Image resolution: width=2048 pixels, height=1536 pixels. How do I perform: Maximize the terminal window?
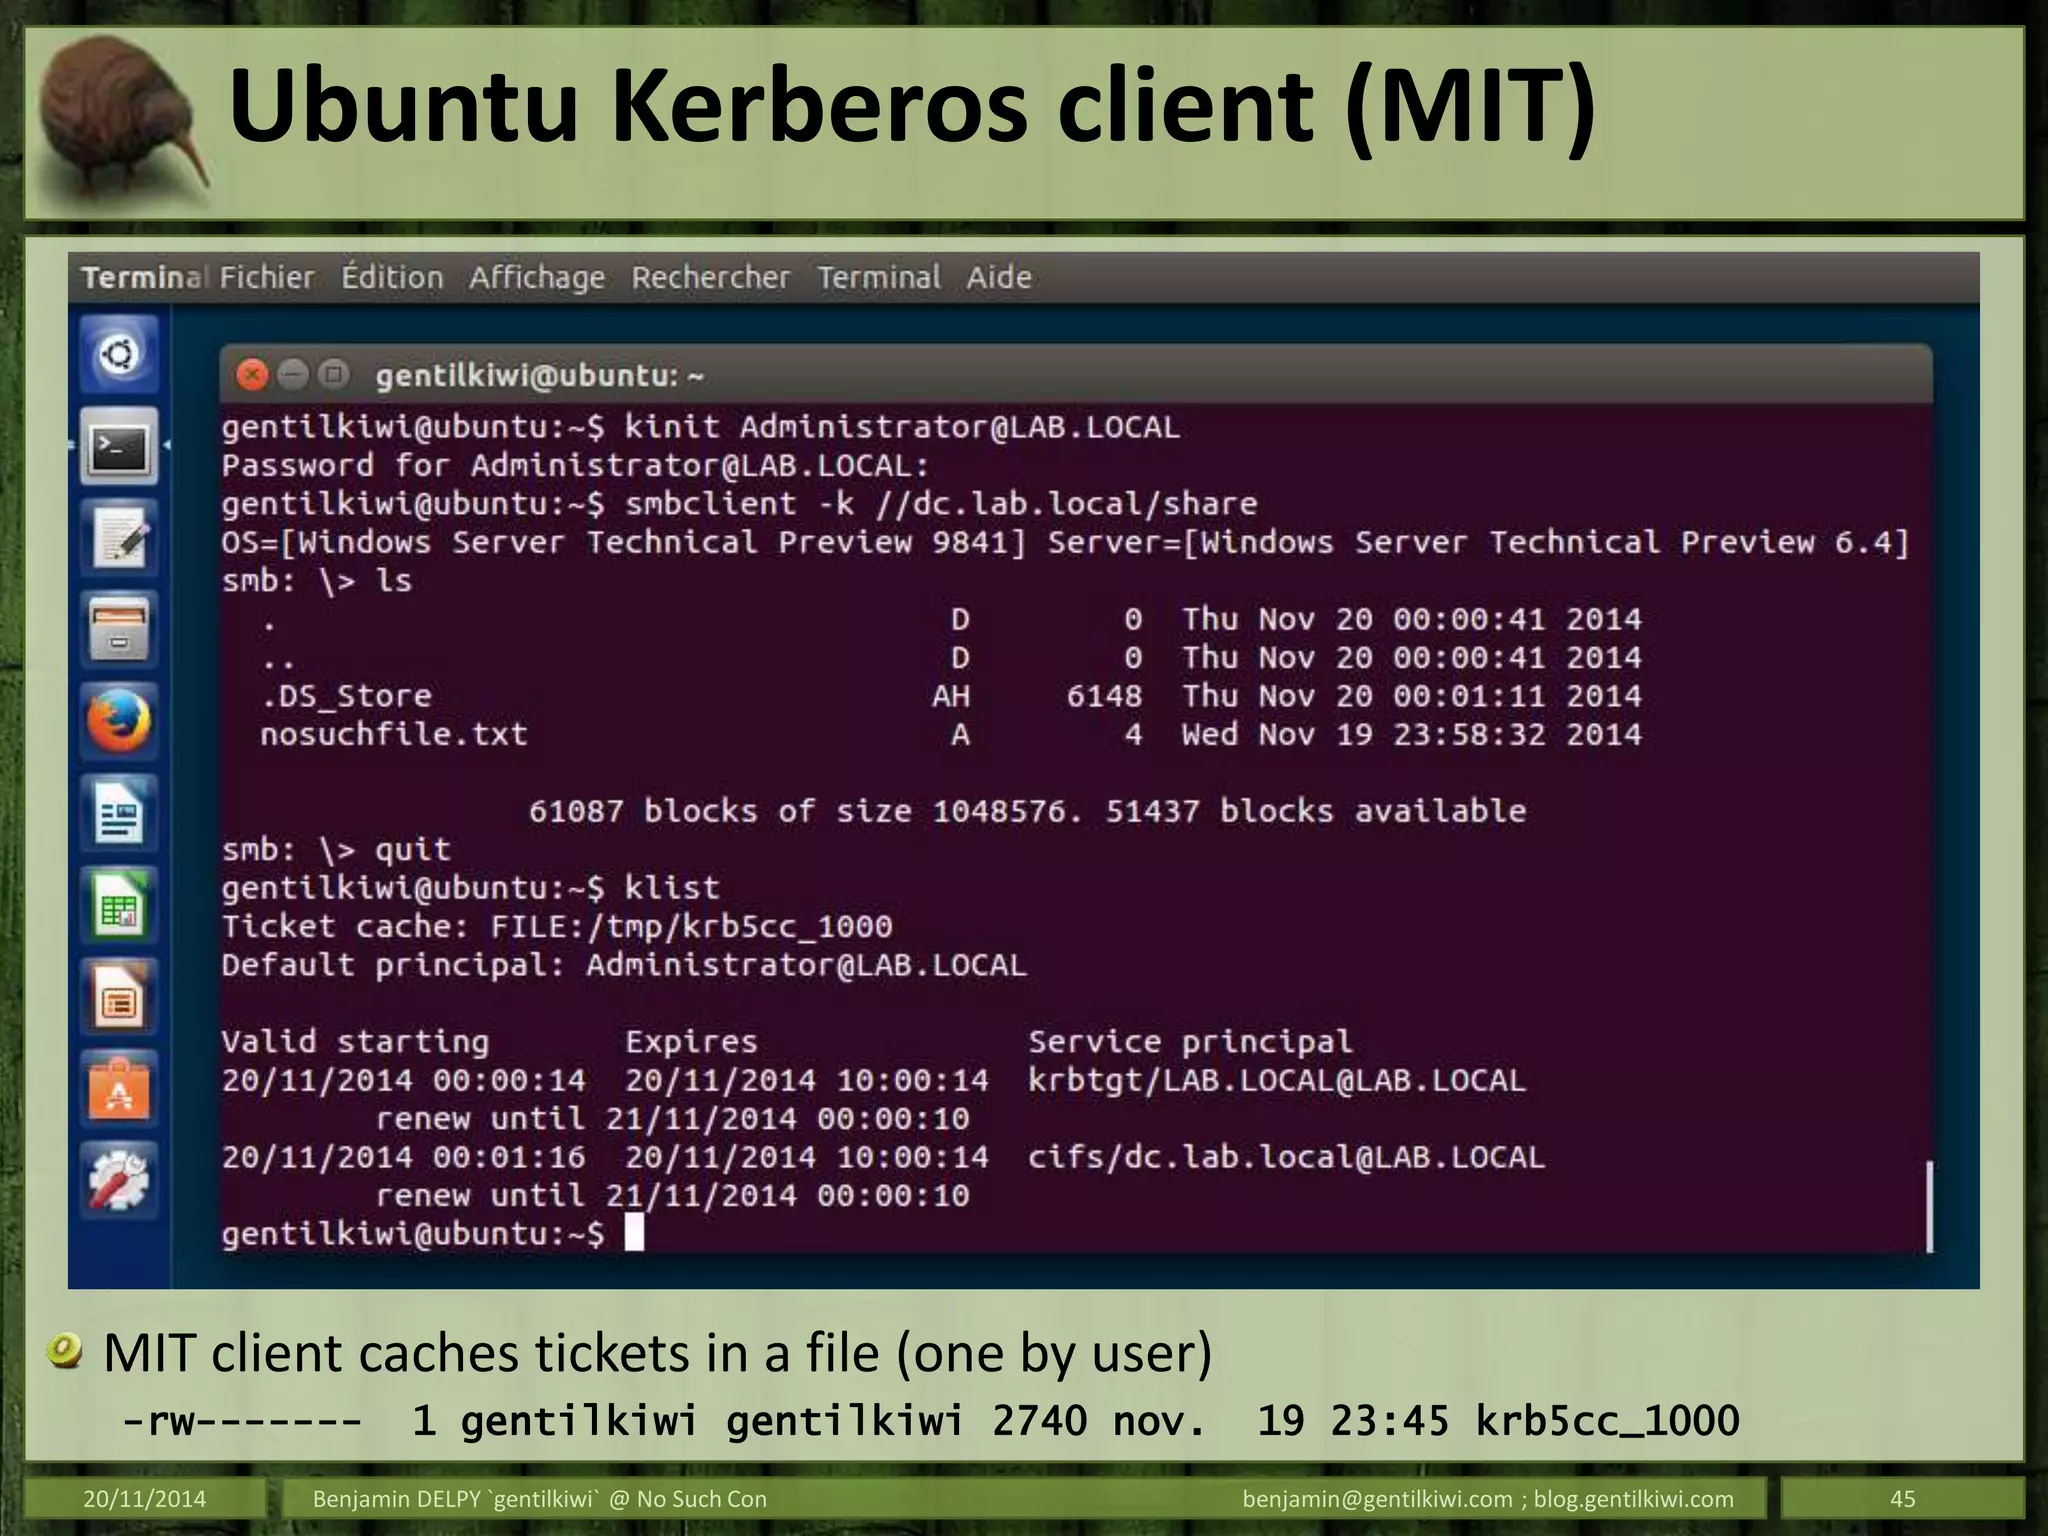[x=334, y=375]
